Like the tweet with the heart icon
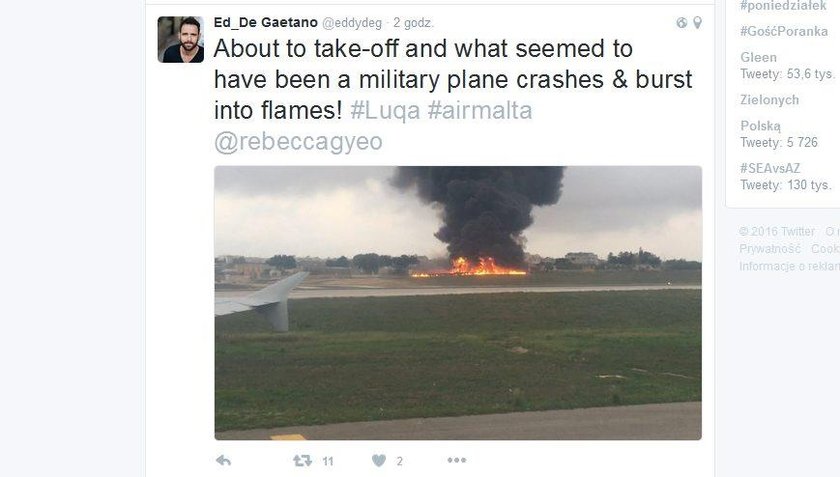Viewport: 840px width, 477px height. coord(379,460)
